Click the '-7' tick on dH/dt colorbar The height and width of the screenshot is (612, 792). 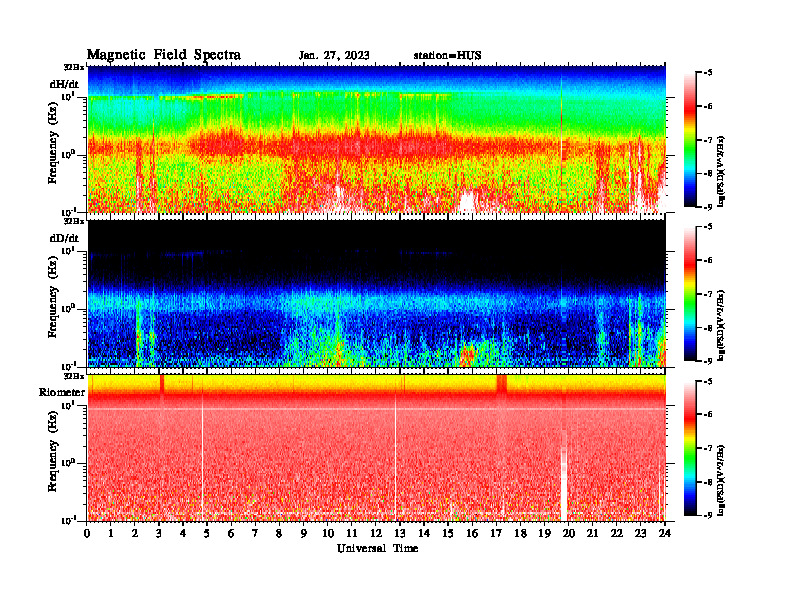click(x=708, y=140)
